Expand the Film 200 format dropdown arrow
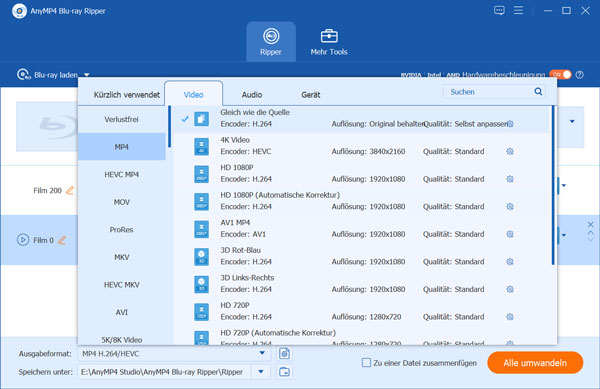Image resolution: width=600 pixels, height=389 pixels. tap(564, 186)
